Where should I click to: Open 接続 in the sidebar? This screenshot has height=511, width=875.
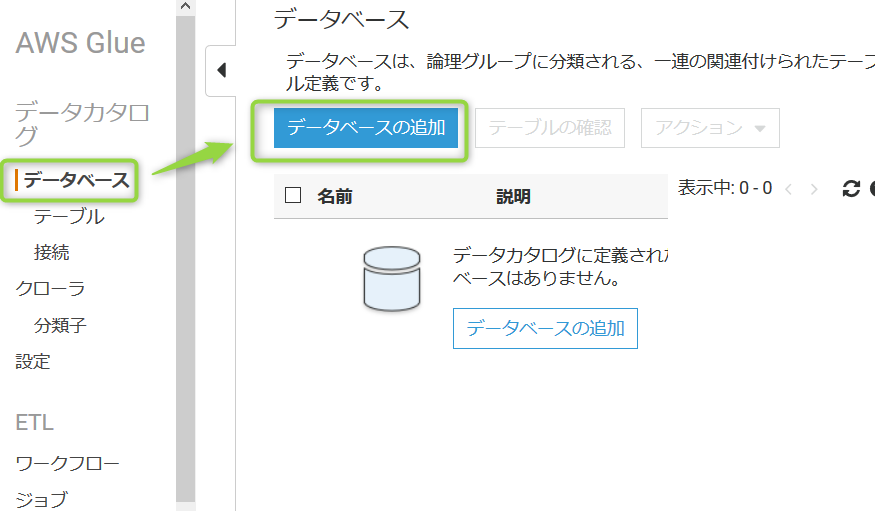point(51,252)
